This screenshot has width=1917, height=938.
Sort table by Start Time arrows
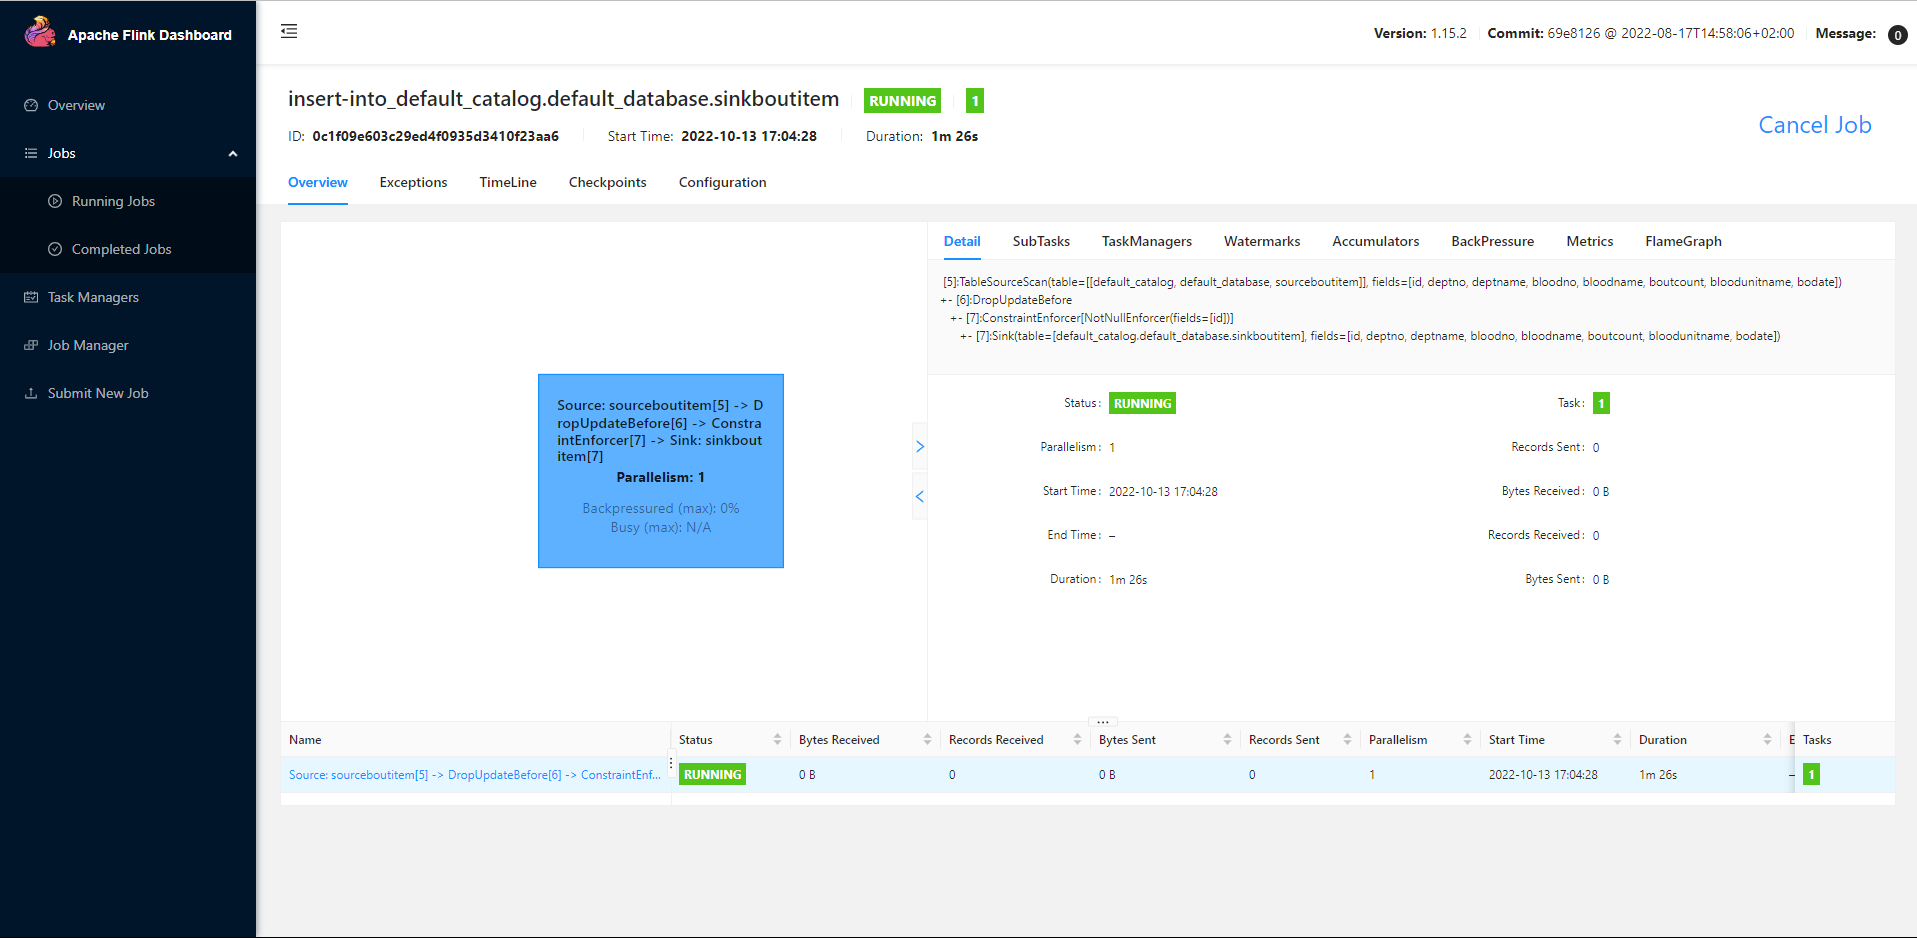coord(1617,740)
